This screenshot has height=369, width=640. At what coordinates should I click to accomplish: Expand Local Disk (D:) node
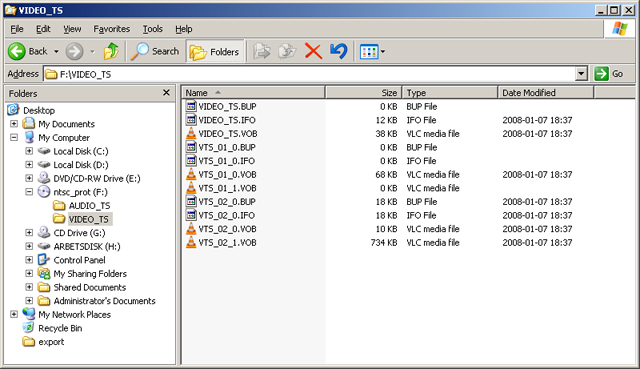[29, 164]
